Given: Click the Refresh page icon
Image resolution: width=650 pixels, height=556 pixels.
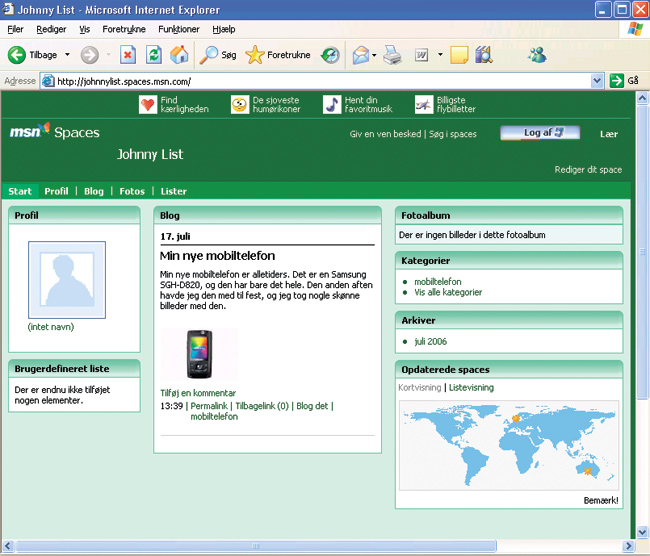Looking at the screenshot, I should 154,55.
